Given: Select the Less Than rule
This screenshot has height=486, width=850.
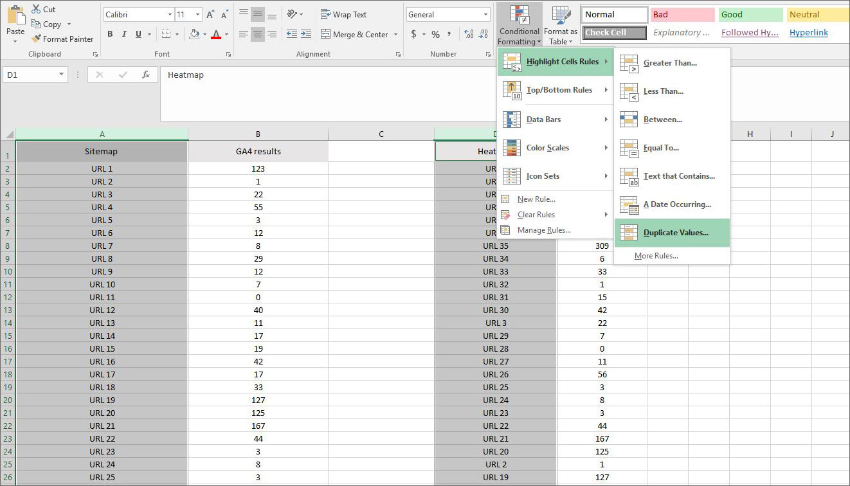Looking at the screenshot, I should (672, 91).
